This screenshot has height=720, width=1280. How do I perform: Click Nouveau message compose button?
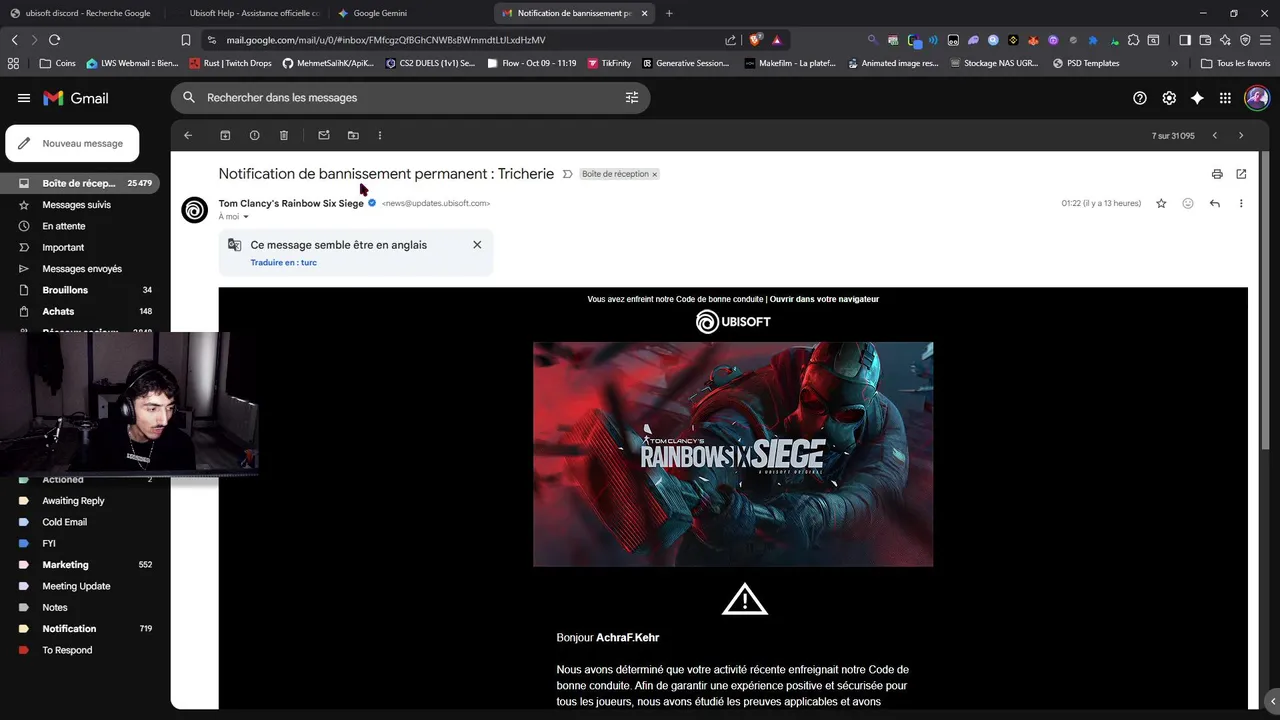72,143
